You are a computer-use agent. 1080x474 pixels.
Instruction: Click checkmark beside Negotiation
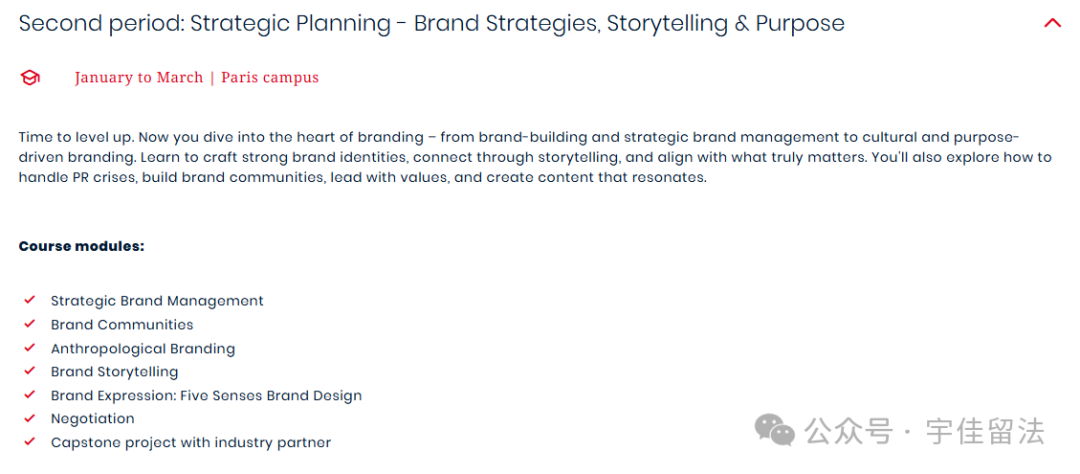click(x=29, y=418)
